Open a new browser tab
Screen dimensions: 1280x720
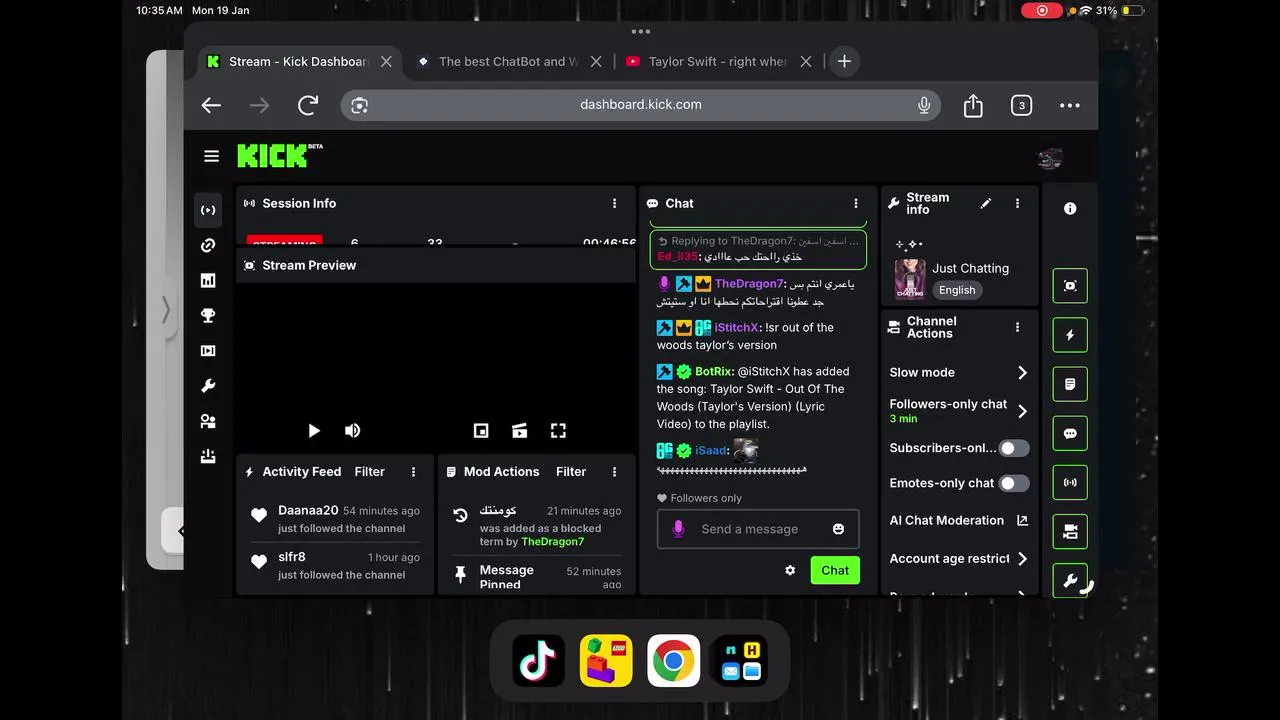[844, 61]
